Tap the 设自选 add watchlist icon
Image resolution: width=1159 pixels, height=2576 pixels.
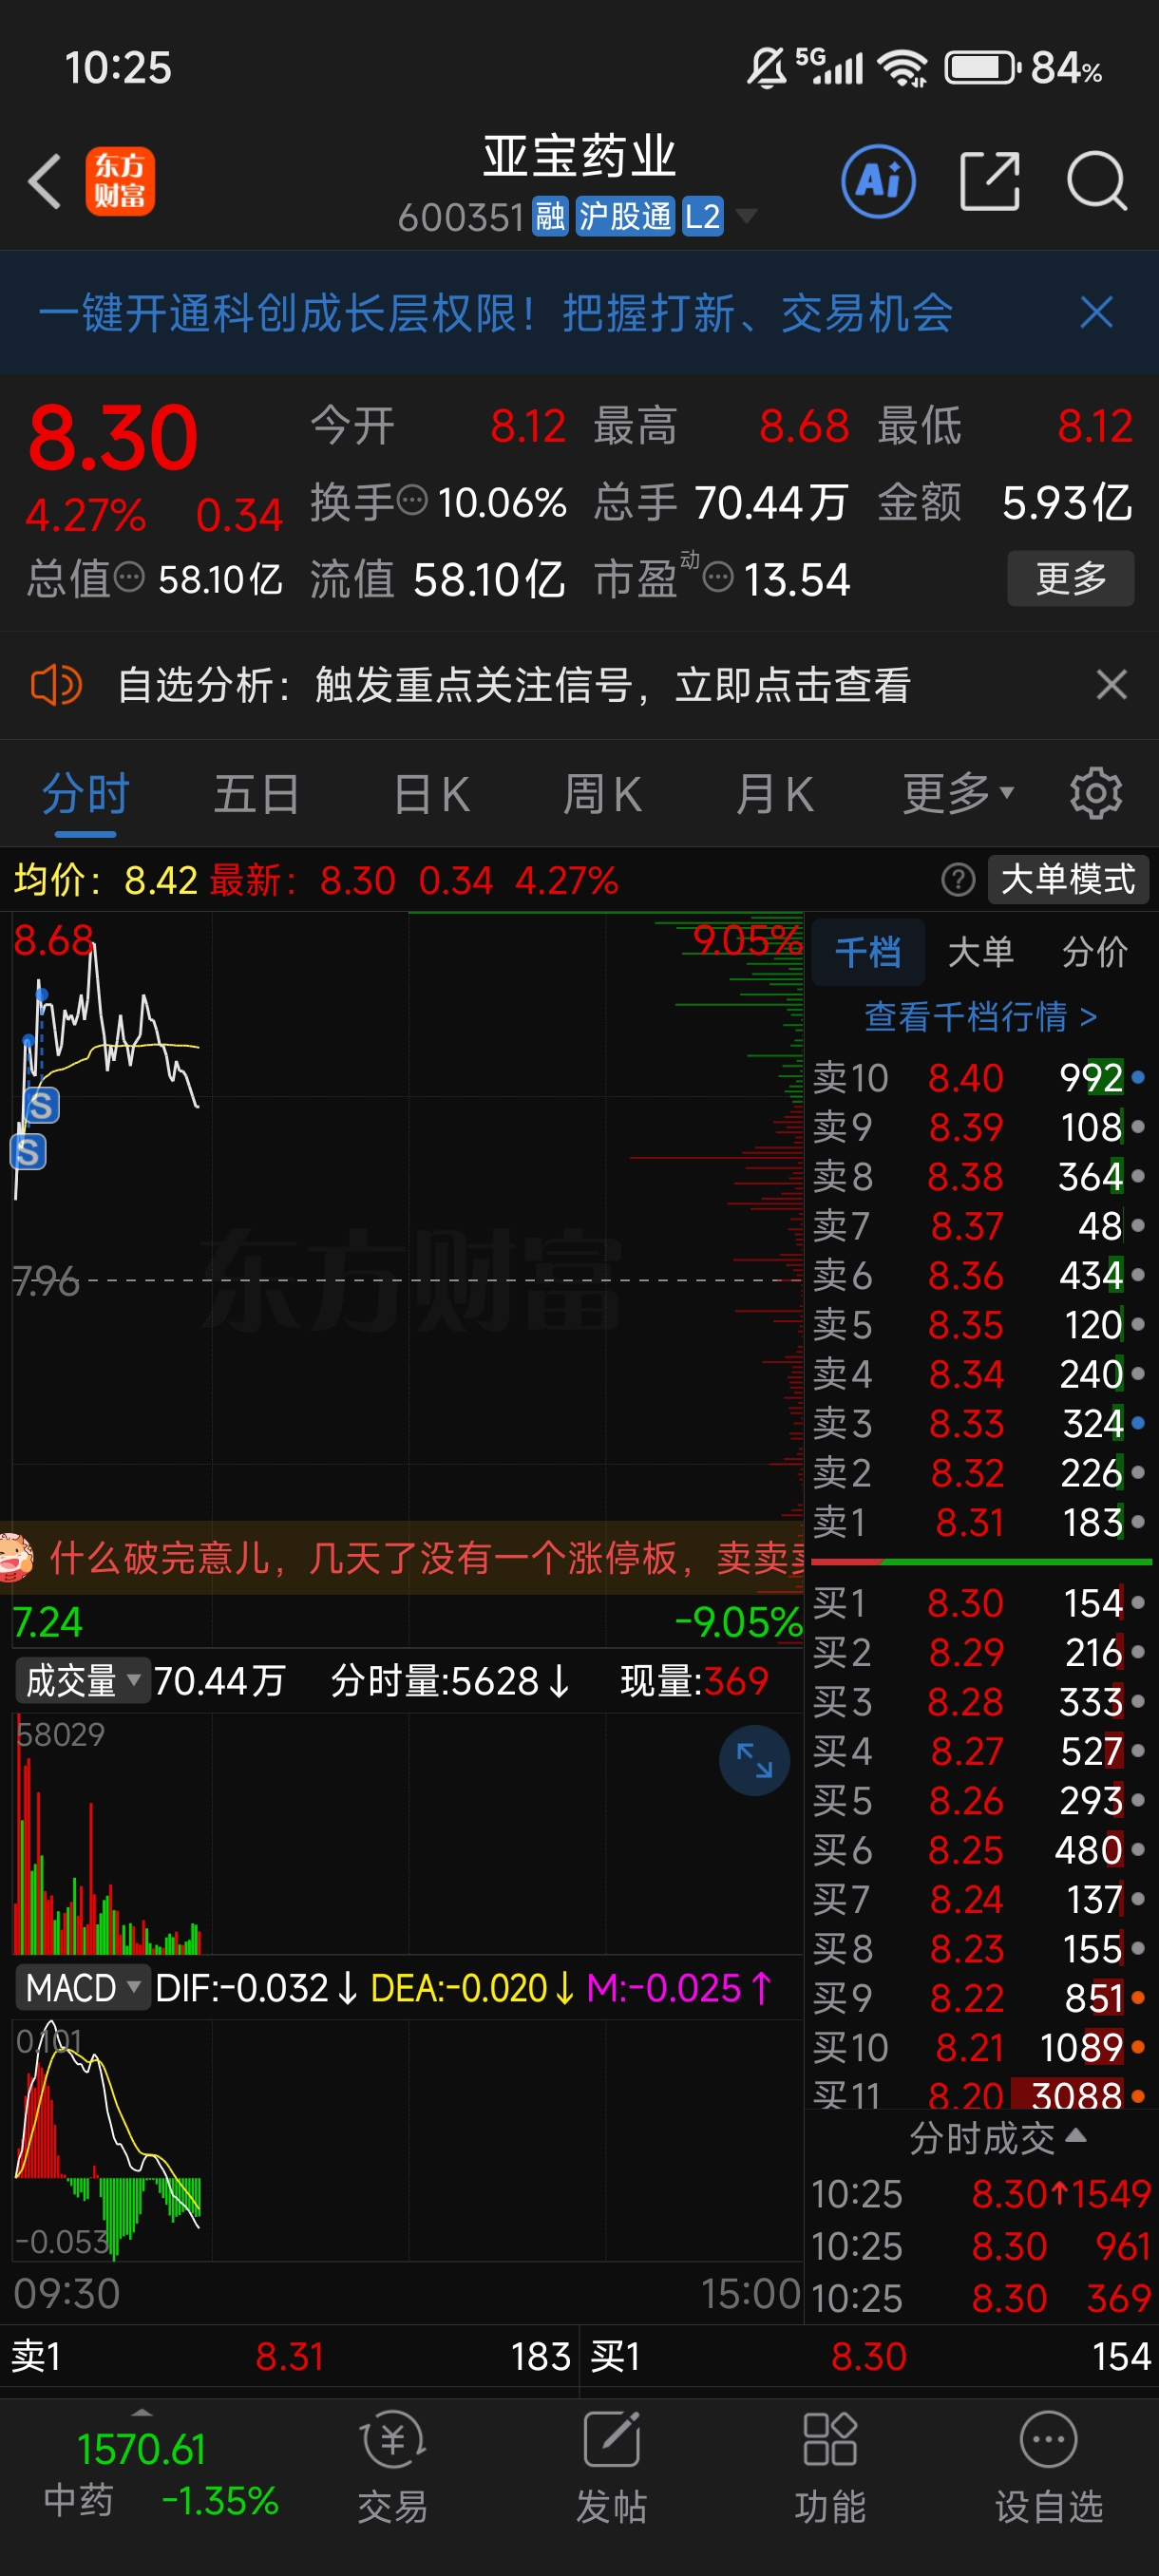point(1049,2467)
